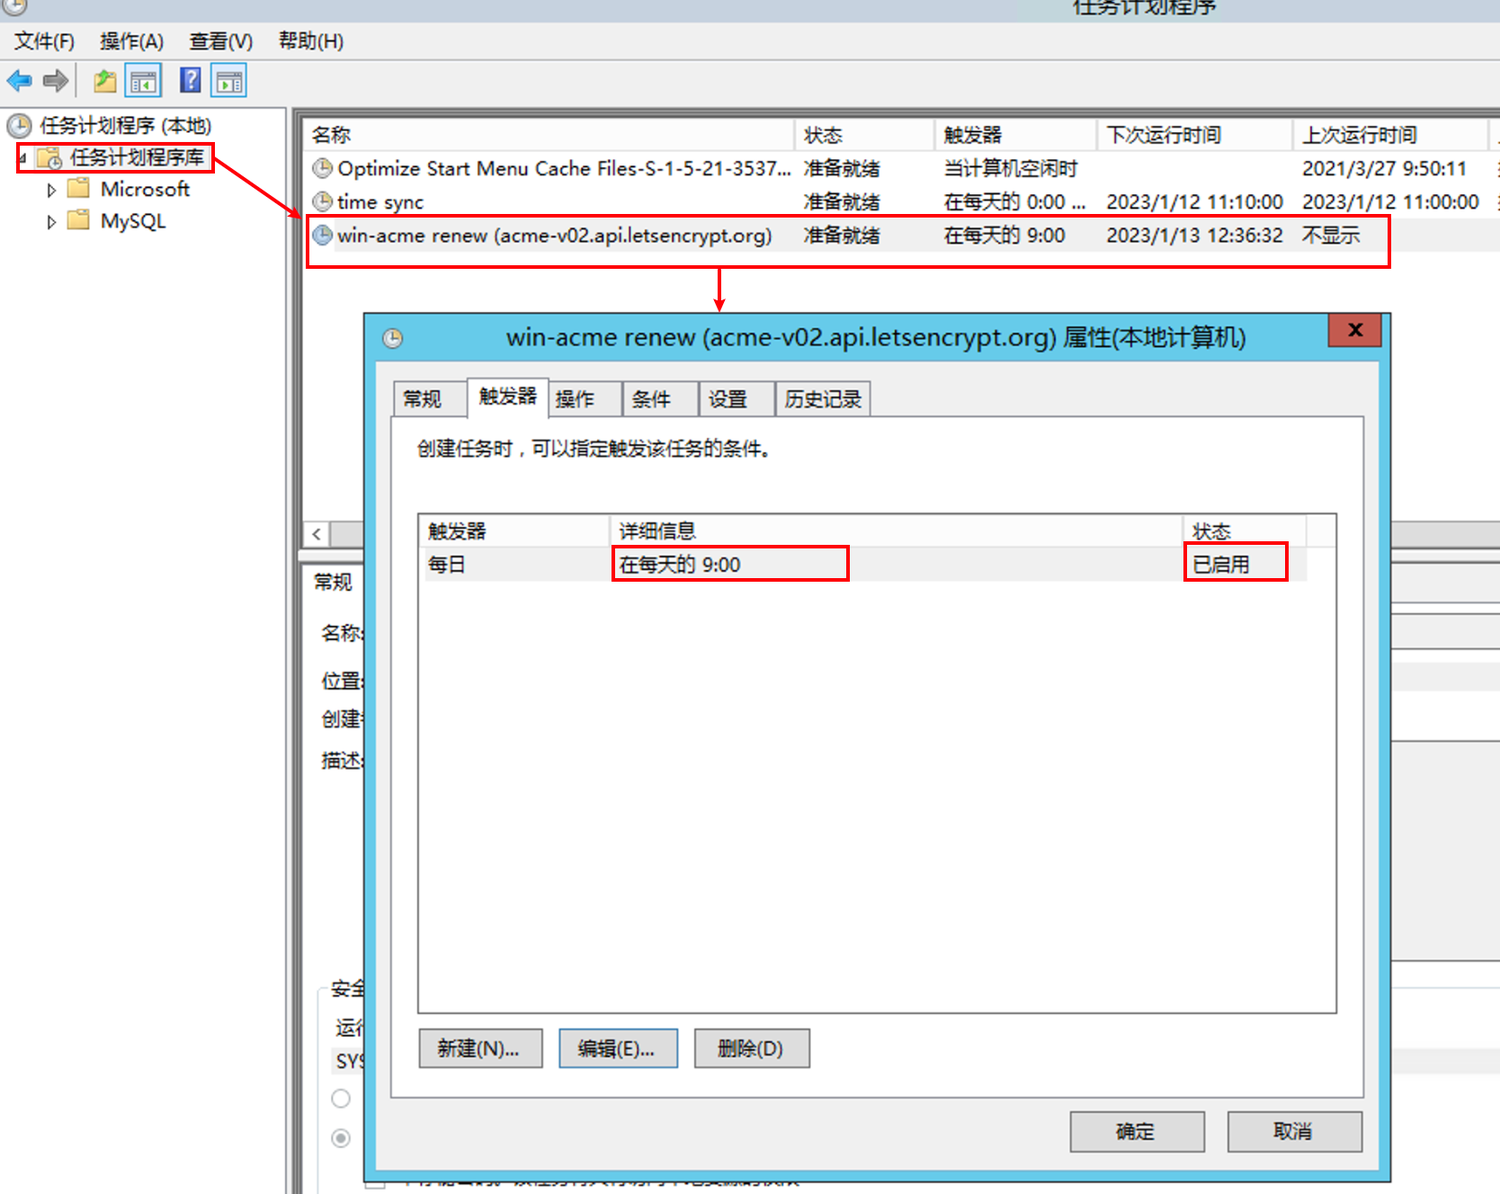This screenshot has height=1194, width=1500.
Task: Toggle the show/hide action pane icon
Action: pyautogui.click(x=229, y=81)
